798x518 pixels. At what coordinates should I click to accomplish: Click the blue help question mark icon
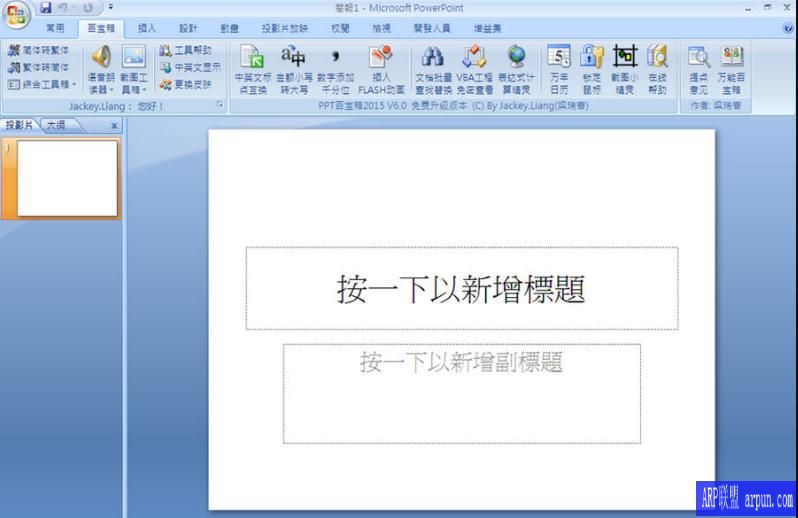[788, 28]
